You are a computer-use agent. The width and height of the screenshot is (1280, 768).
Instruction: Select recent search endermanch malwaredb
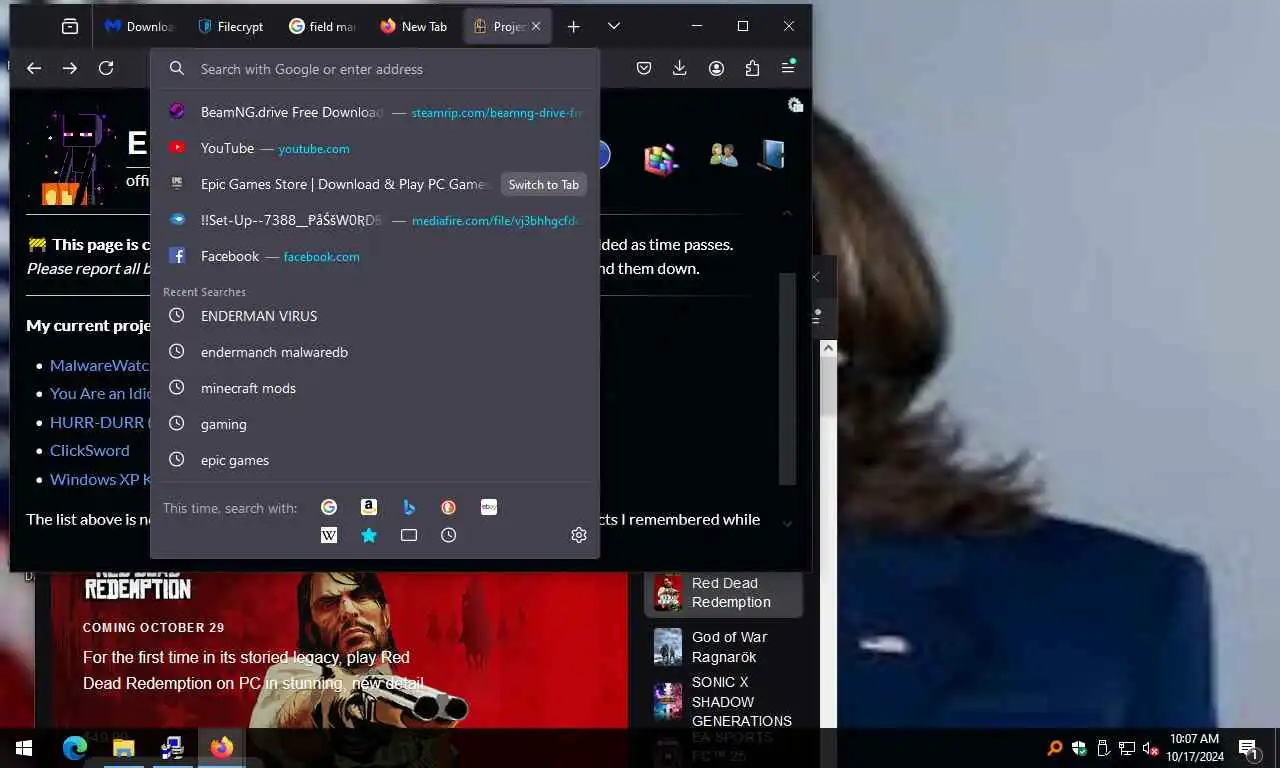click(375, 352)
